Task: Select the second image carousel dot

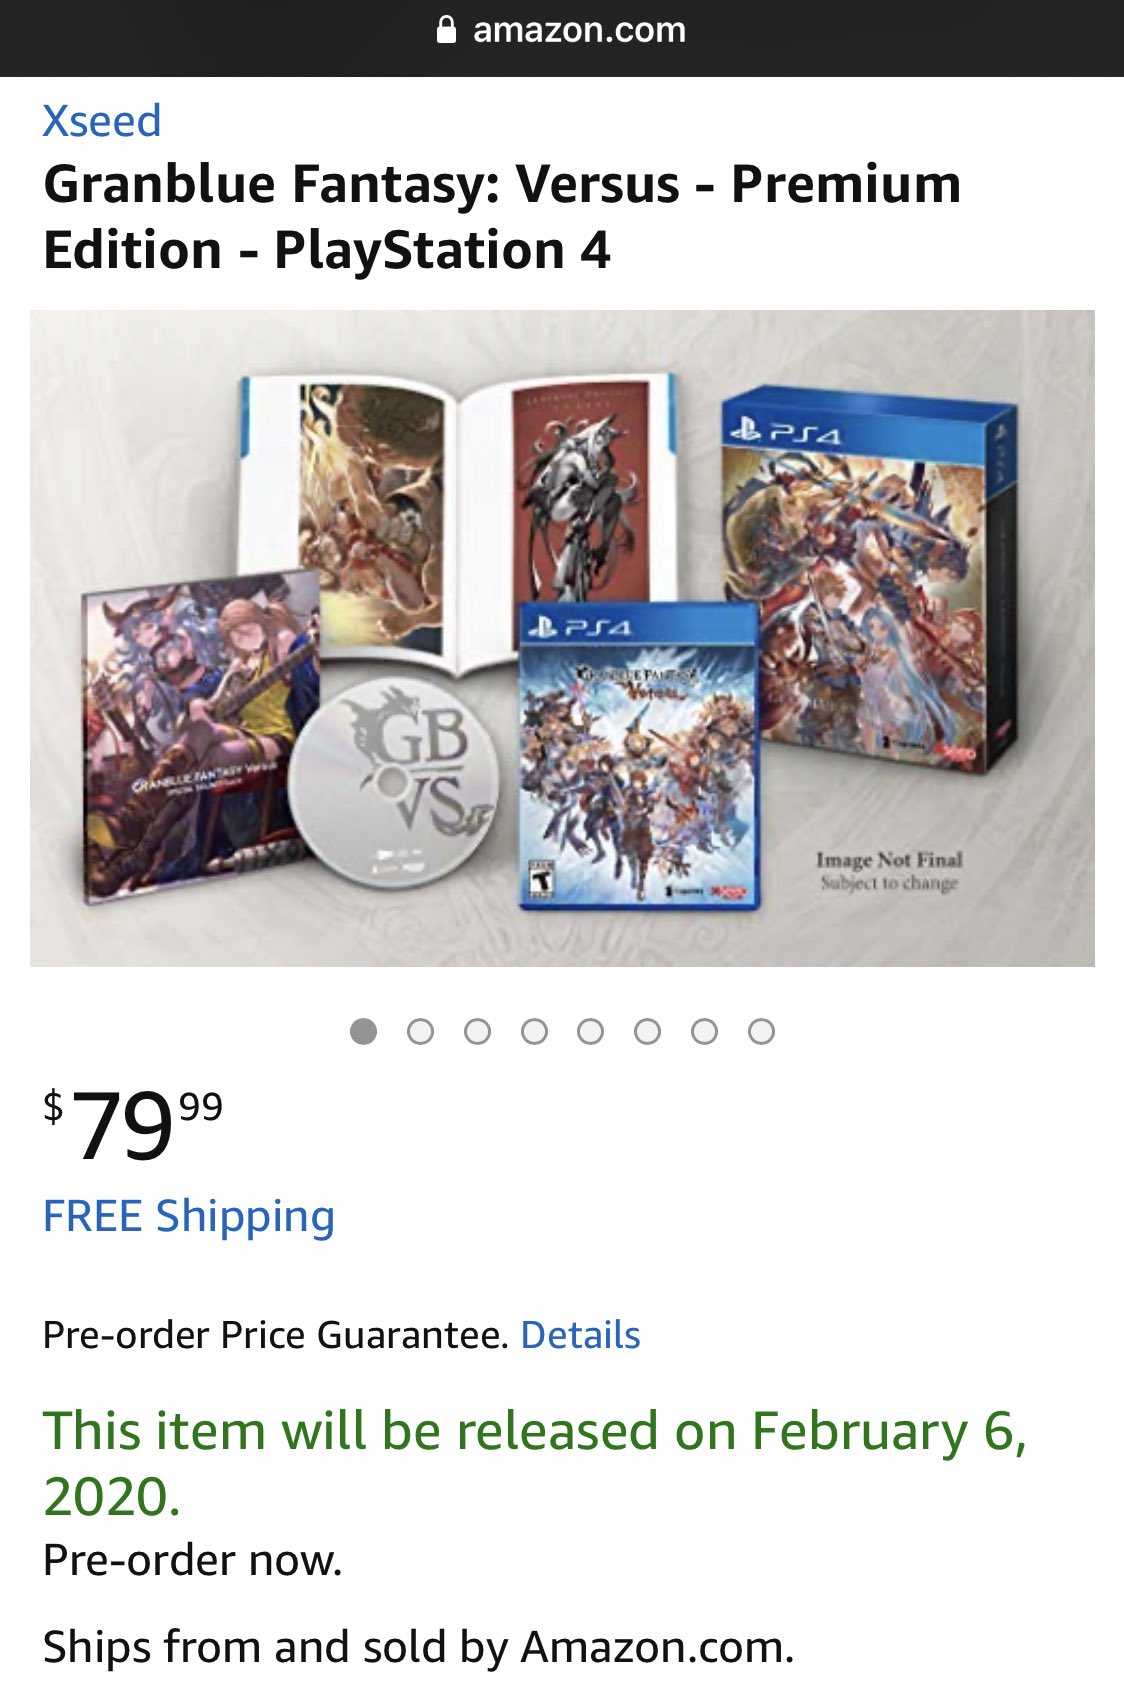Action: [x=421, y=1031]
